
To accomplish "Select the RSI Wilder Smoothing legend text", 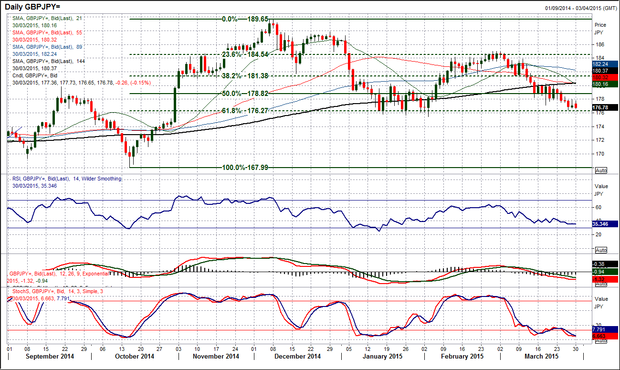I will 67,179.
